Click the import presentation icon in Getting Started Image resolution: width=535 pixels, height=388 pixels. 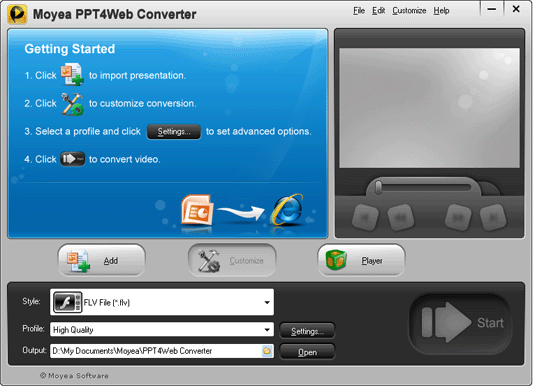click(72, 74)
